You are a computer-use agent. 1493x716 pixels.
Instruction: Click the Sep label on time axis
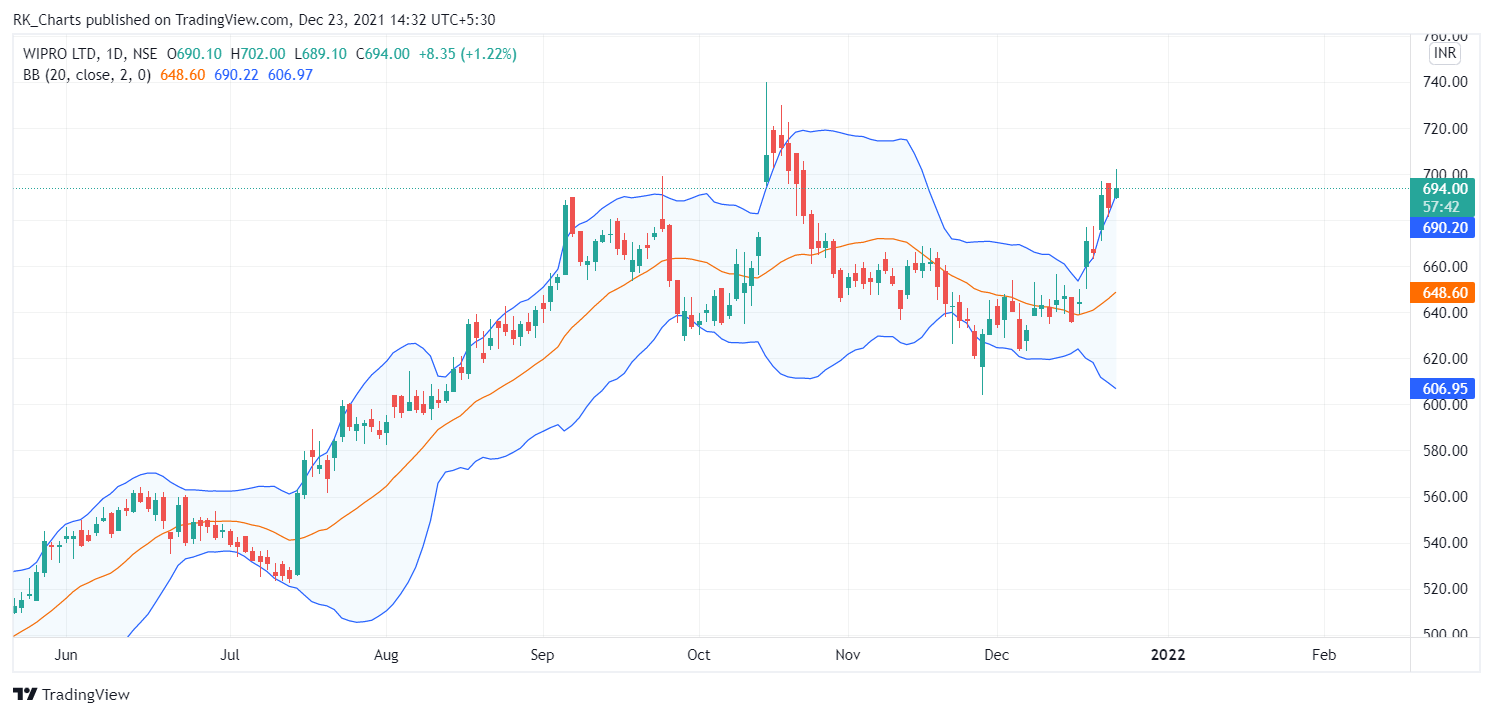click(x=542, y=655)
